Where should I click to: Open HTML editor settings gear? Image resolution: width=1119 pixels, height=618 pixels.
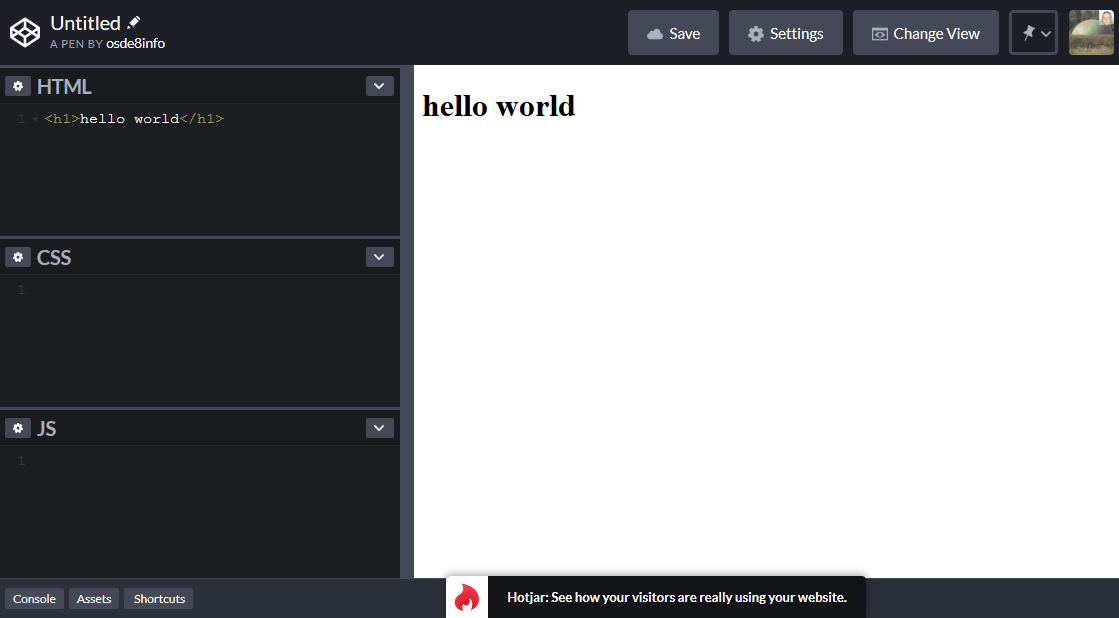pyautogui.click(x=18, y=86)
